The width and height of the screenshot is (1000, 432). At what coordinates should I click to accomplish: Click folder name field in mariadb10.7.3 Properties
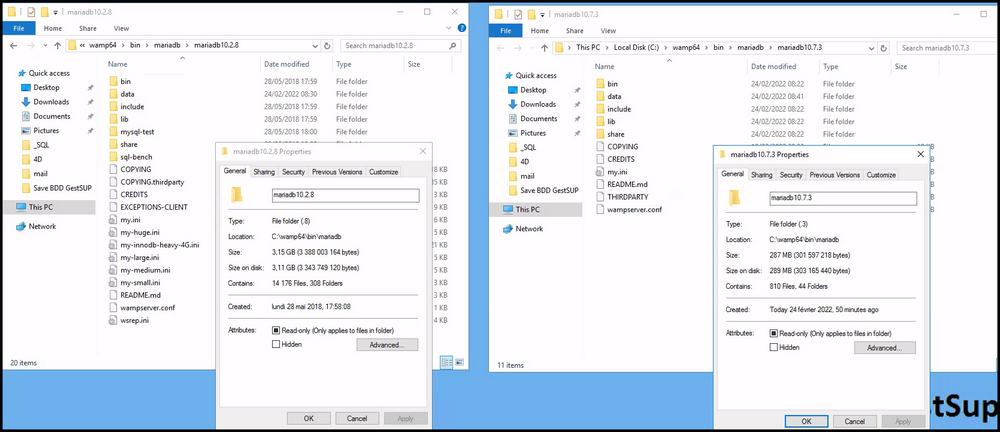[x=843, y=198]
